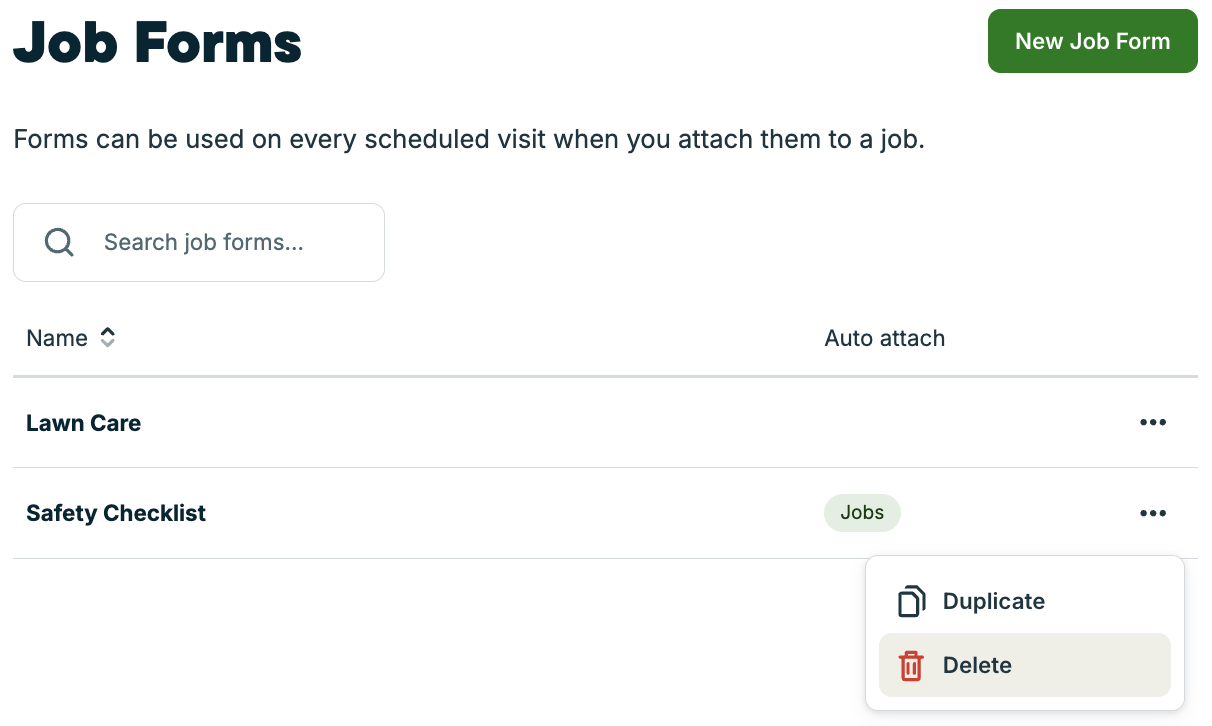Focus the Search job forms field
Image resolution: width=1212 pixels, height=726 pixels.
pyautogui.click(x=230, y=243)
